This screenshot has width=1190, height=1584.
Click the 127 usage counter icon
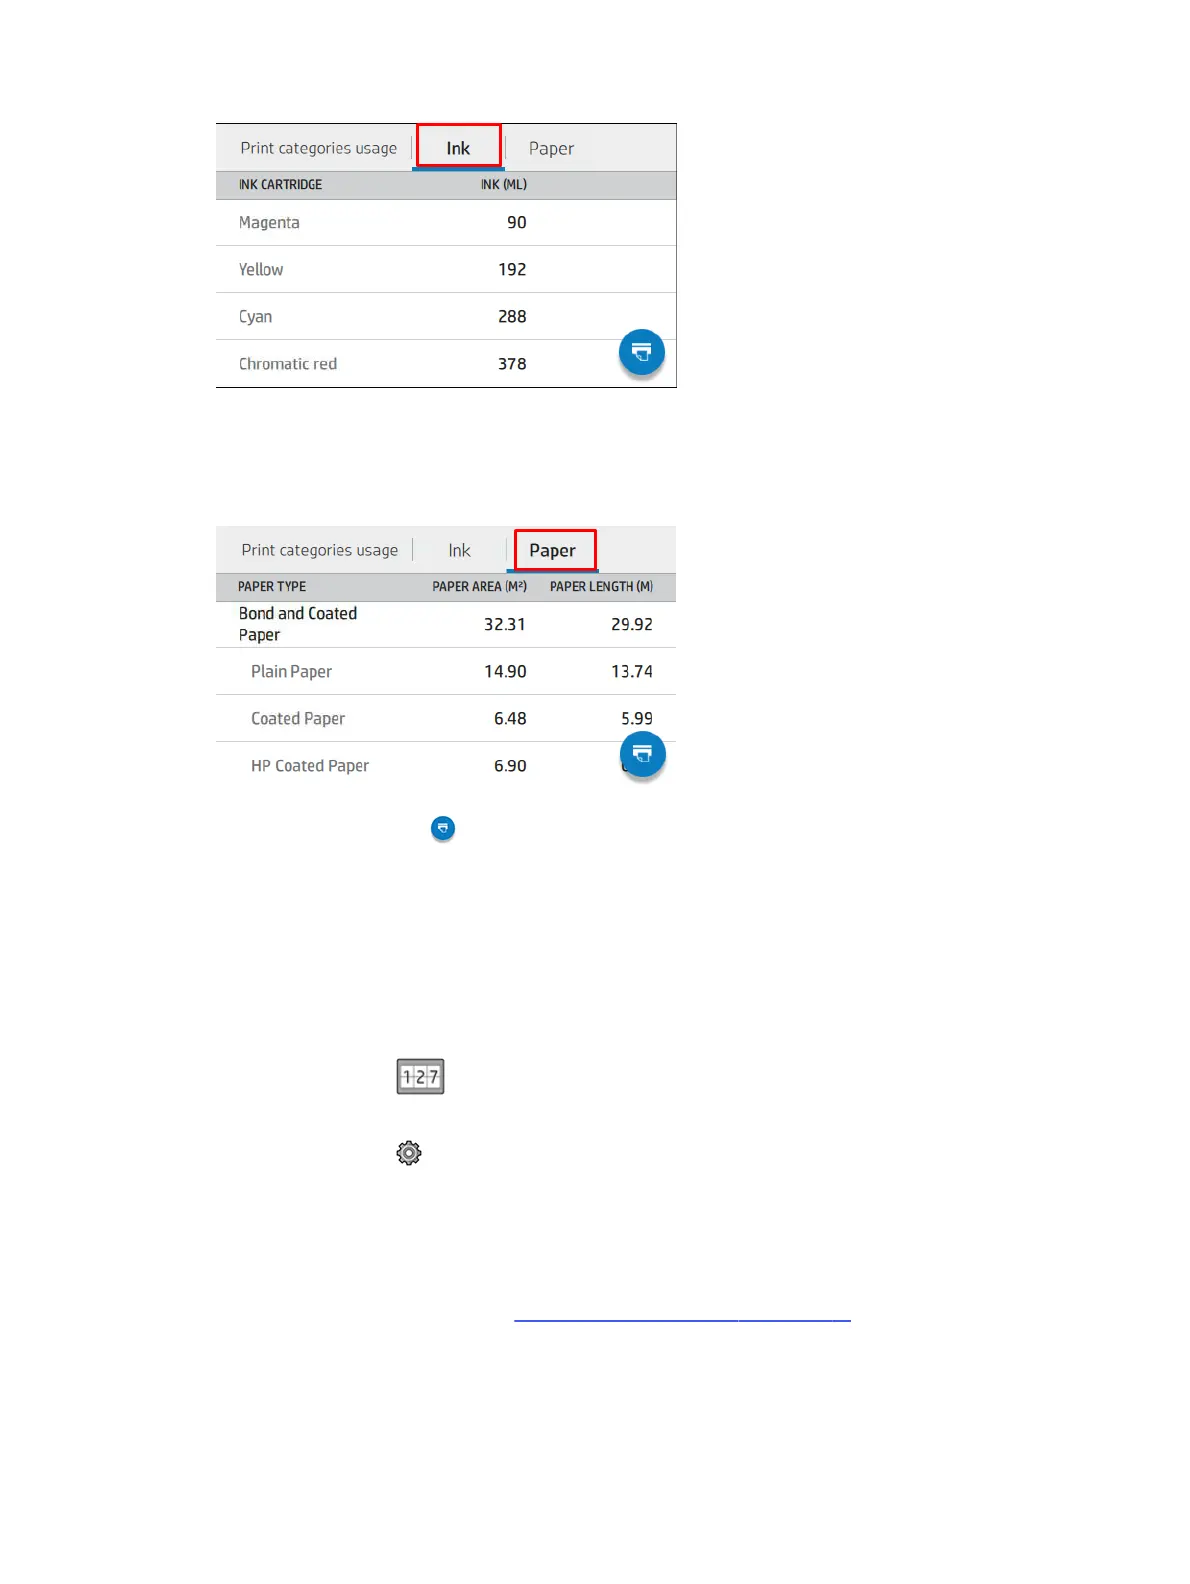click(x=420, y=1076)
